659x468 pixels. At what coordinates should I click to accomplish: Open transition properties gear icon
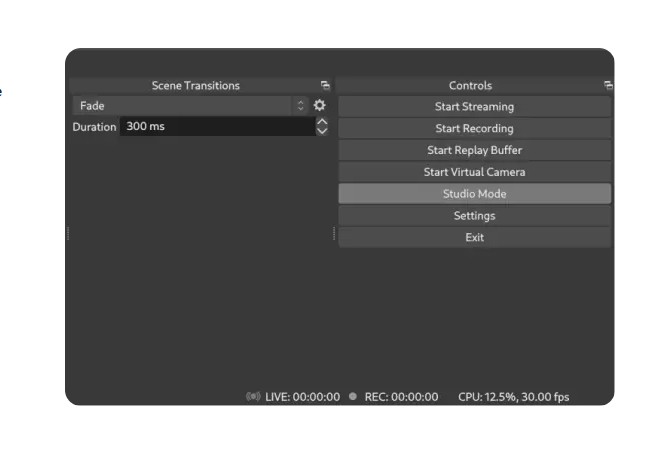[x=319, y=105]
